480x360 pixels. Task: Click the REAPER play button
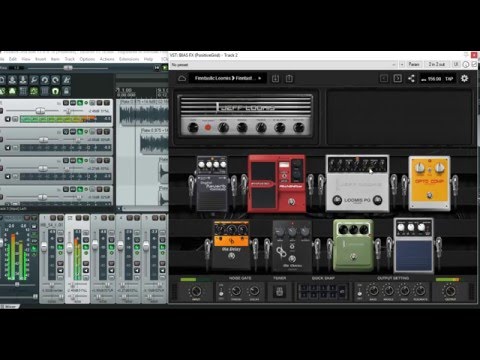[x=165, y=68]
